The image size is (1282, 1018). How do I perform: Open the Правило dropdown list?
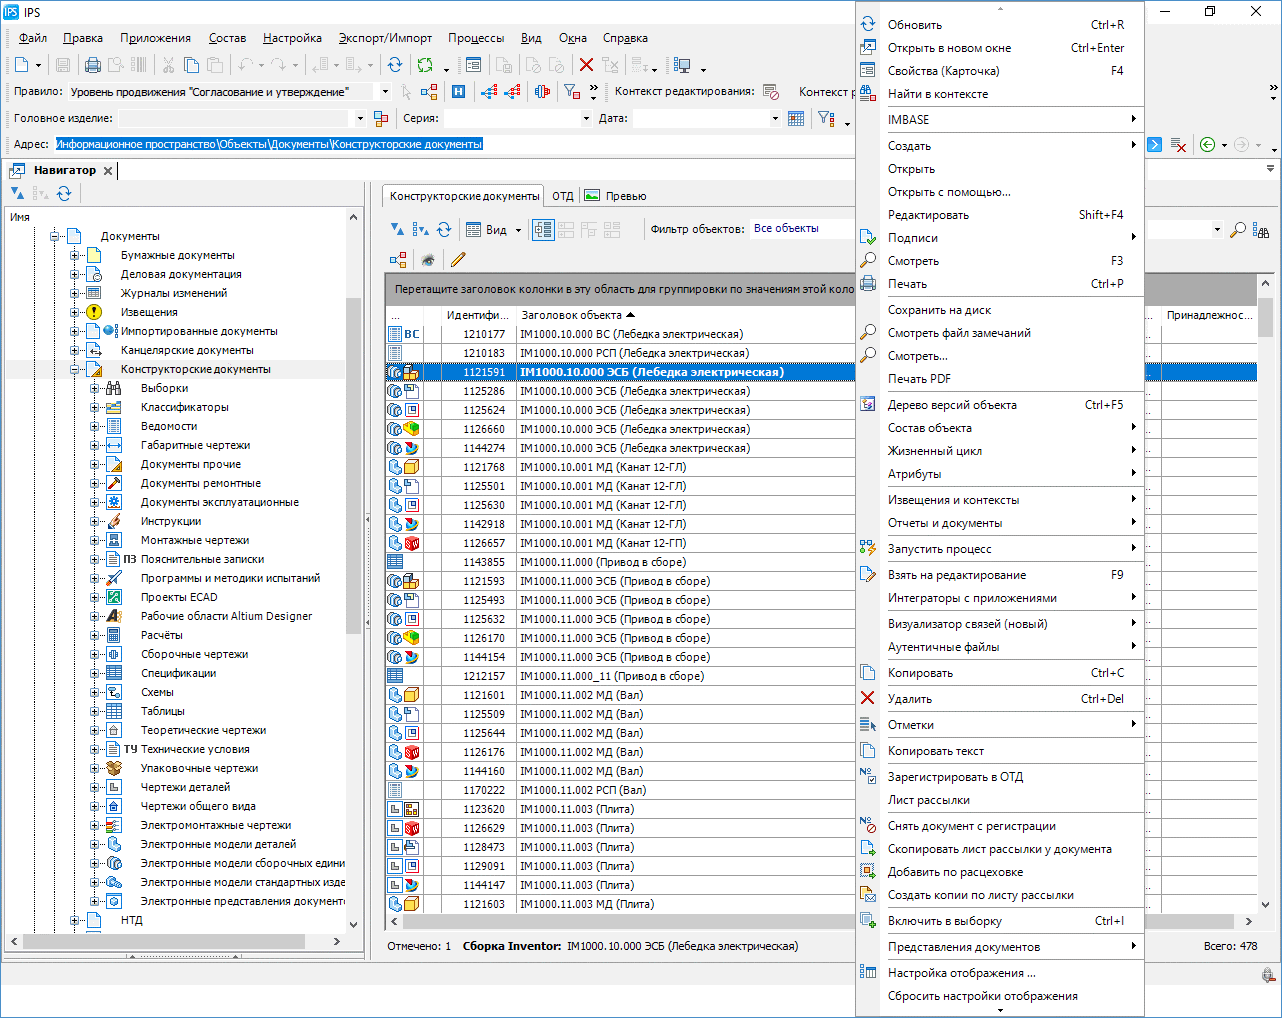click(386, 92)
